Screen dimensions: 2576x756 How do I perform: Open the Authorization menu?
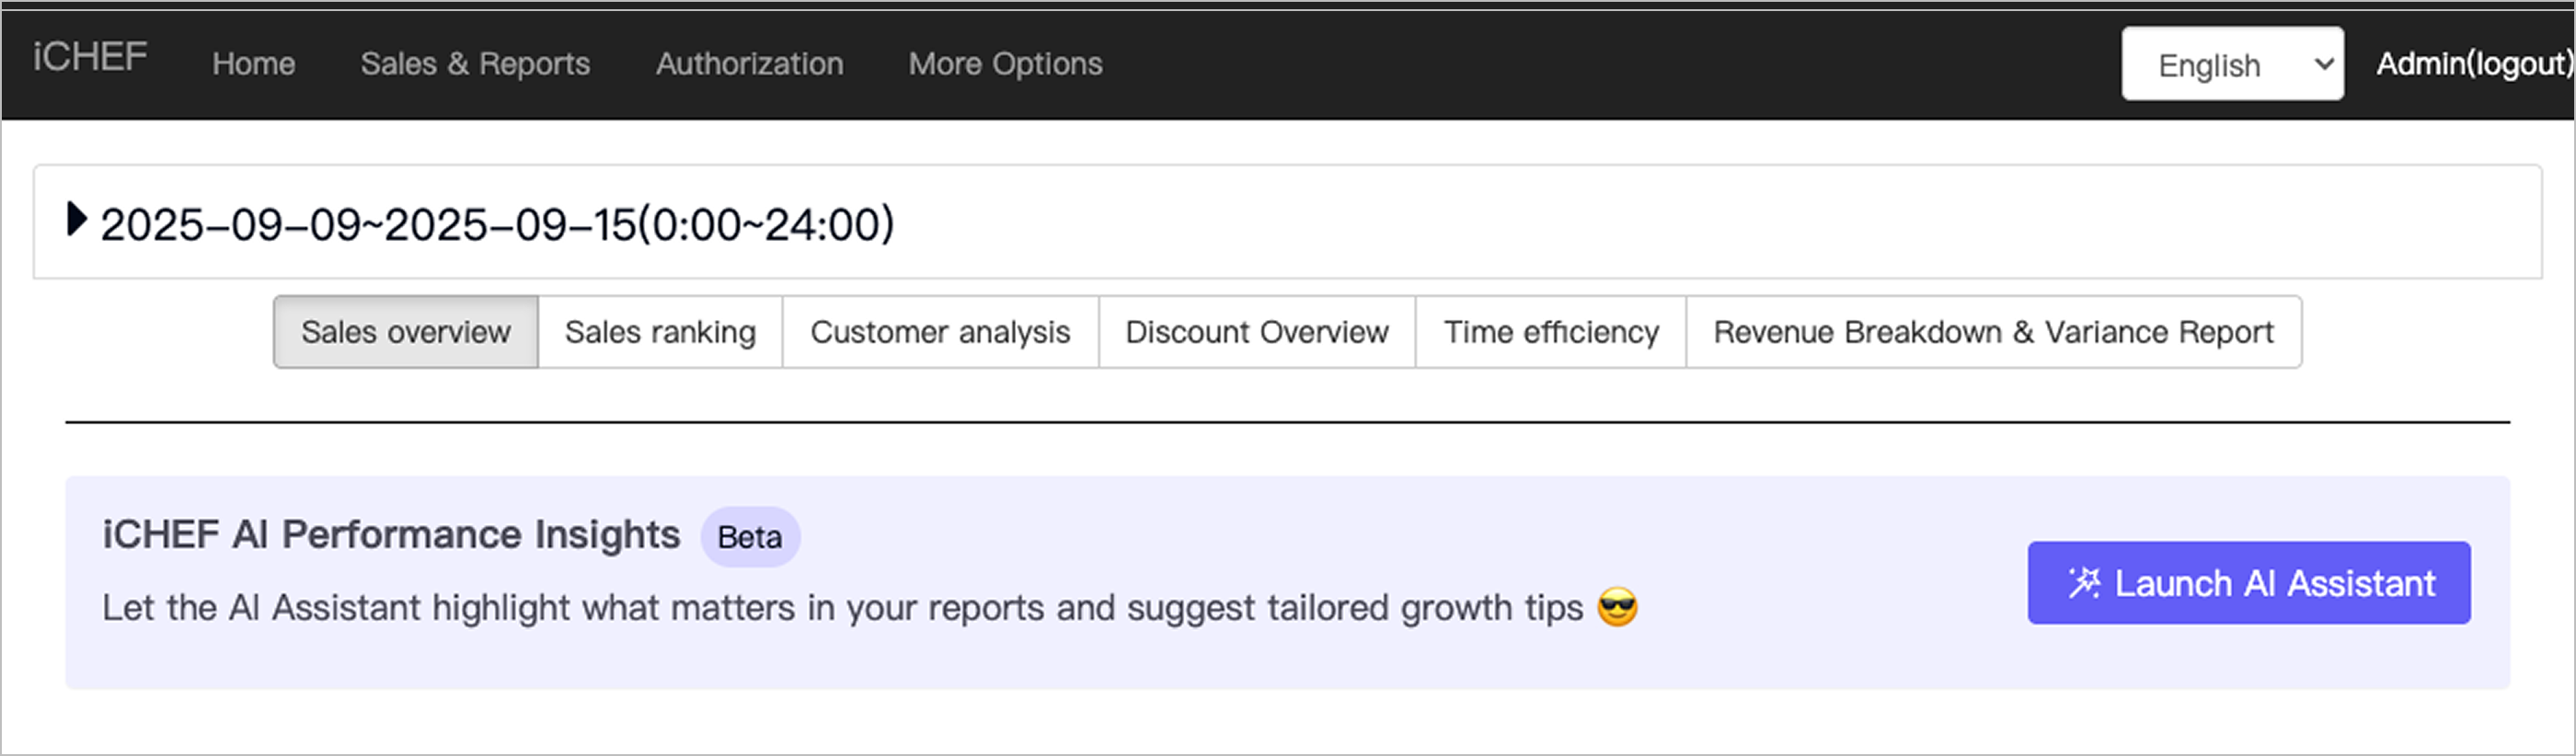(x=749, y=64)
